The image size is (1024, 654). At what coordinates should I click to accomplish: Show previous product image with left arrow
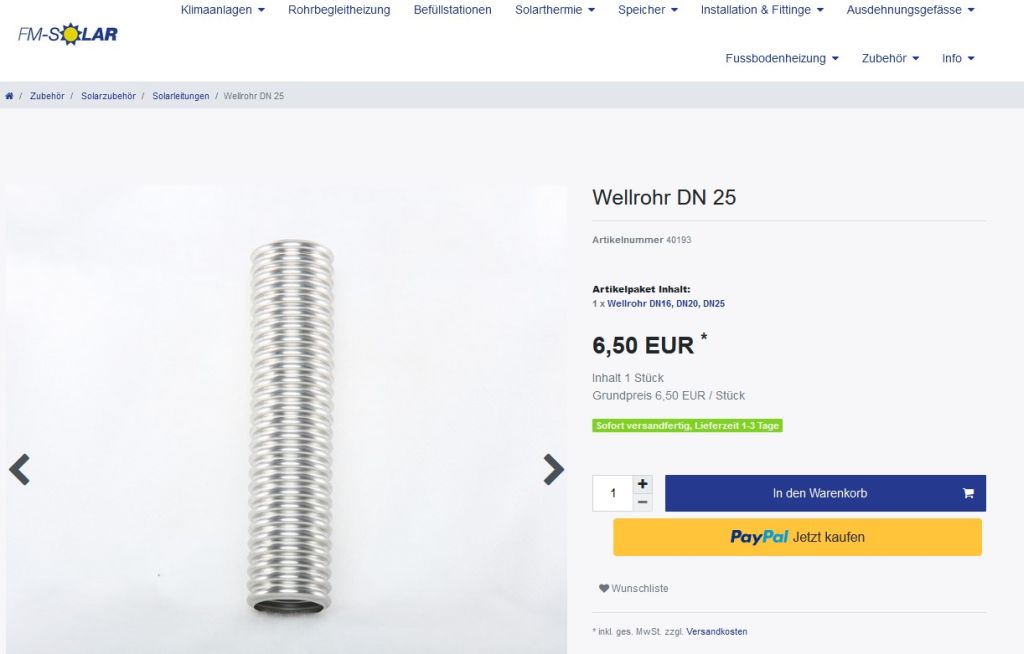[20, 469]
